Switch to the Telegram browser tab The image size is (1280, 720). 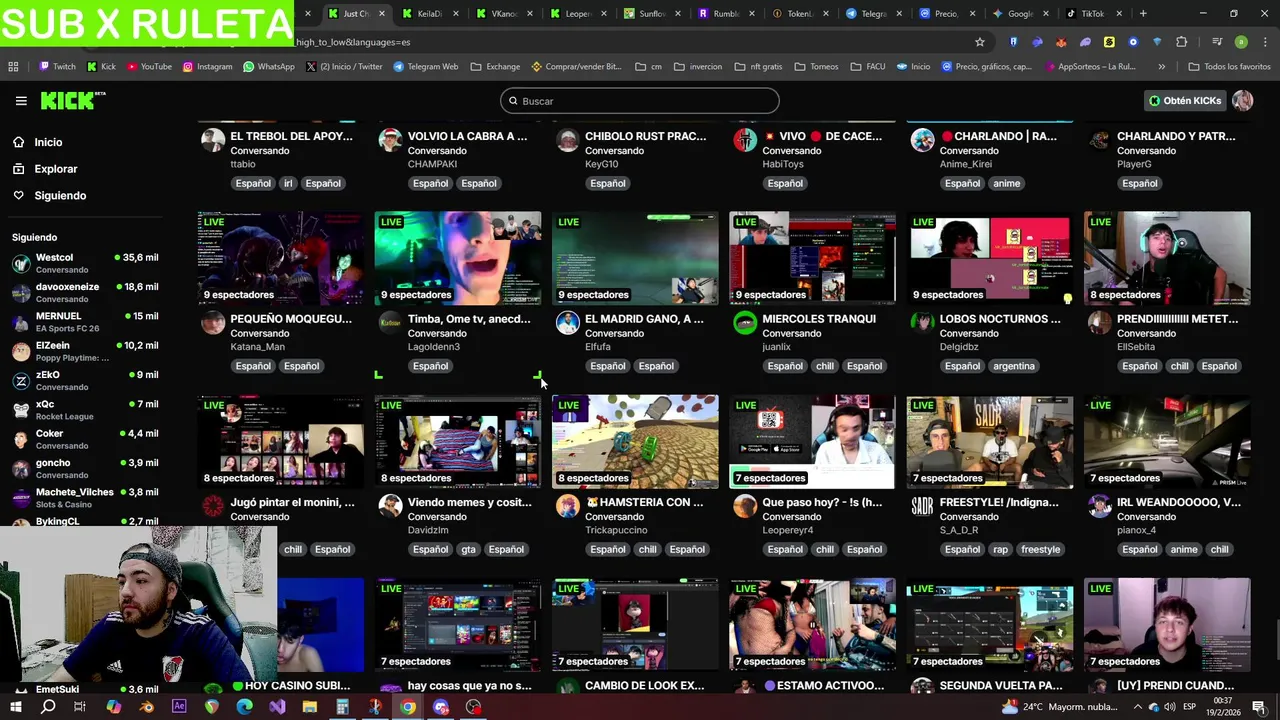[873, 14]
